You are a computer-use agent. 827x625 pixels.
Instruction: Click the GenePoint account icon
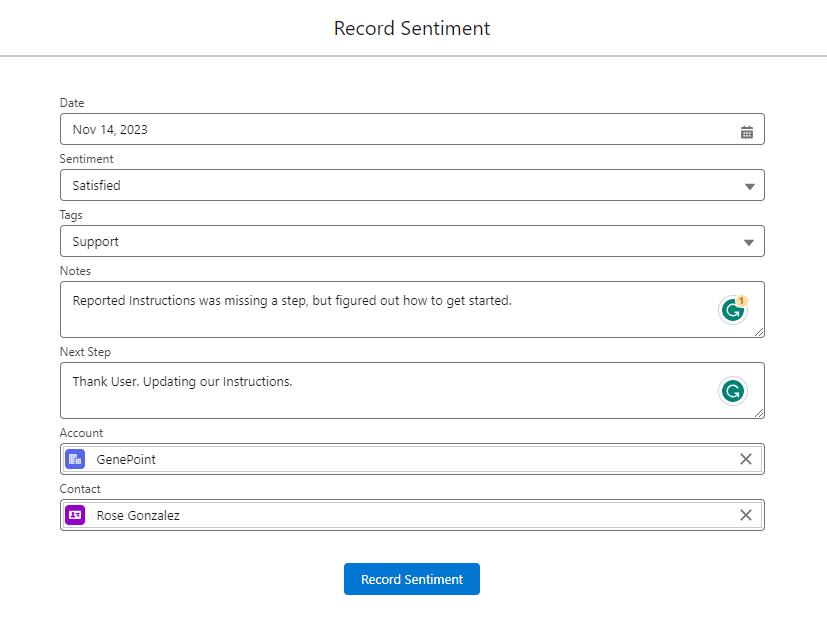75,459
